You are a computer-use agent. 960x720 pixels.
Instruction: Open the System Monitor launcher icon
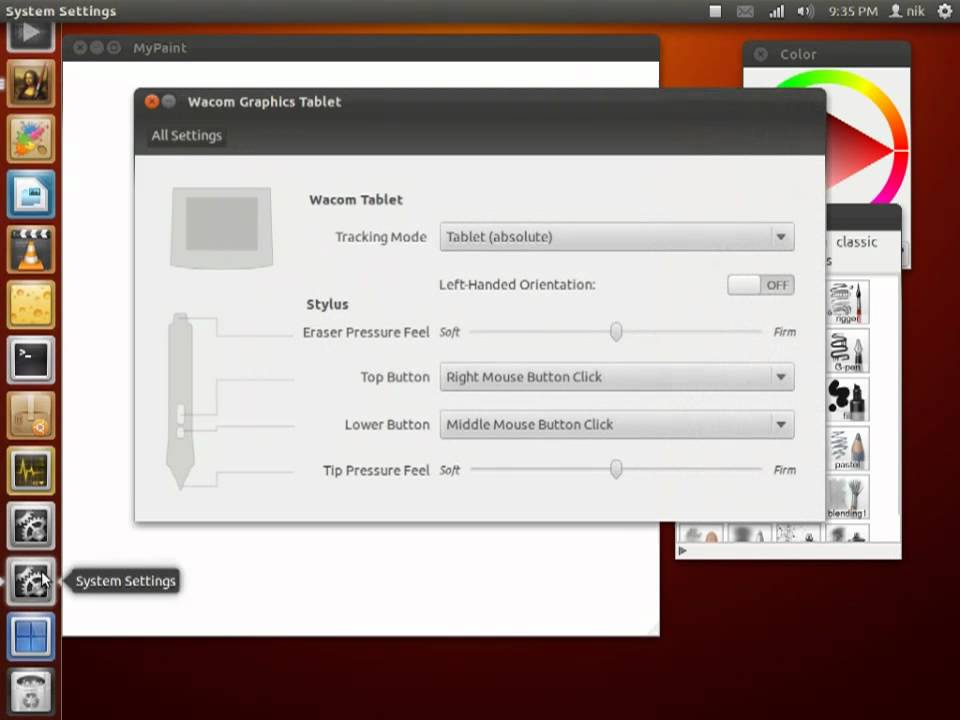pos(31,470)
